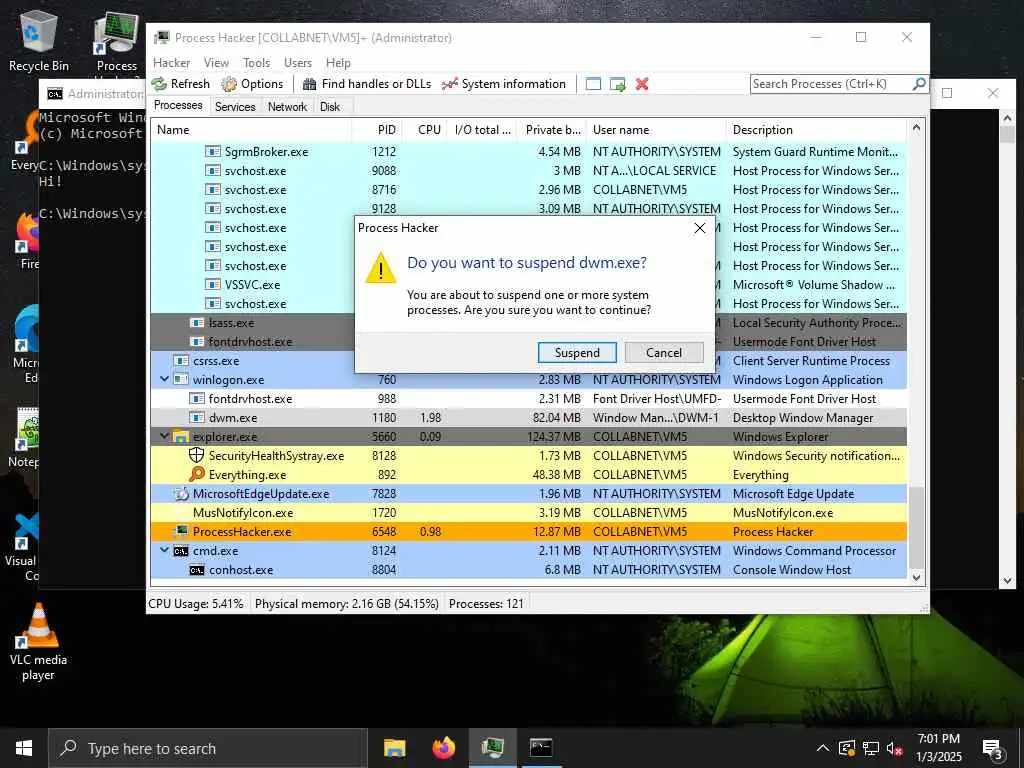Image resolution: width=1024 pixels, height=768 pixels.
Task: Click the Physical memory status bar entry
Action: click(x=347, y=603)
